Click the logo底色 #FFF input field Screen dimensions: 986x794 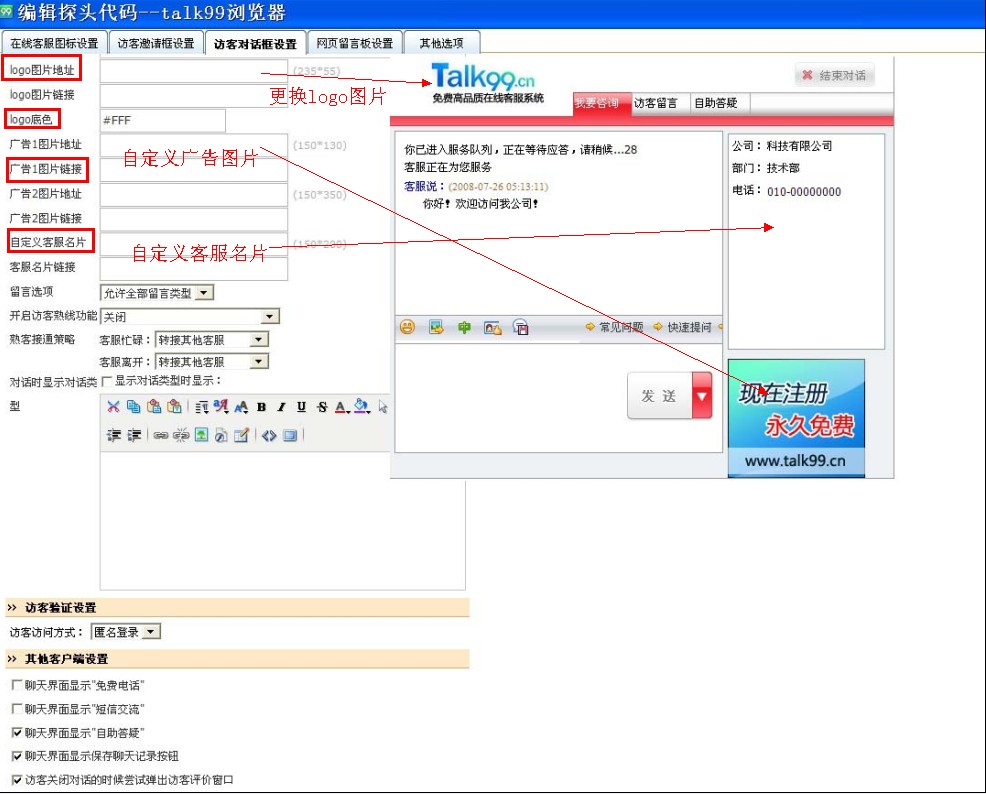(162, 120)
